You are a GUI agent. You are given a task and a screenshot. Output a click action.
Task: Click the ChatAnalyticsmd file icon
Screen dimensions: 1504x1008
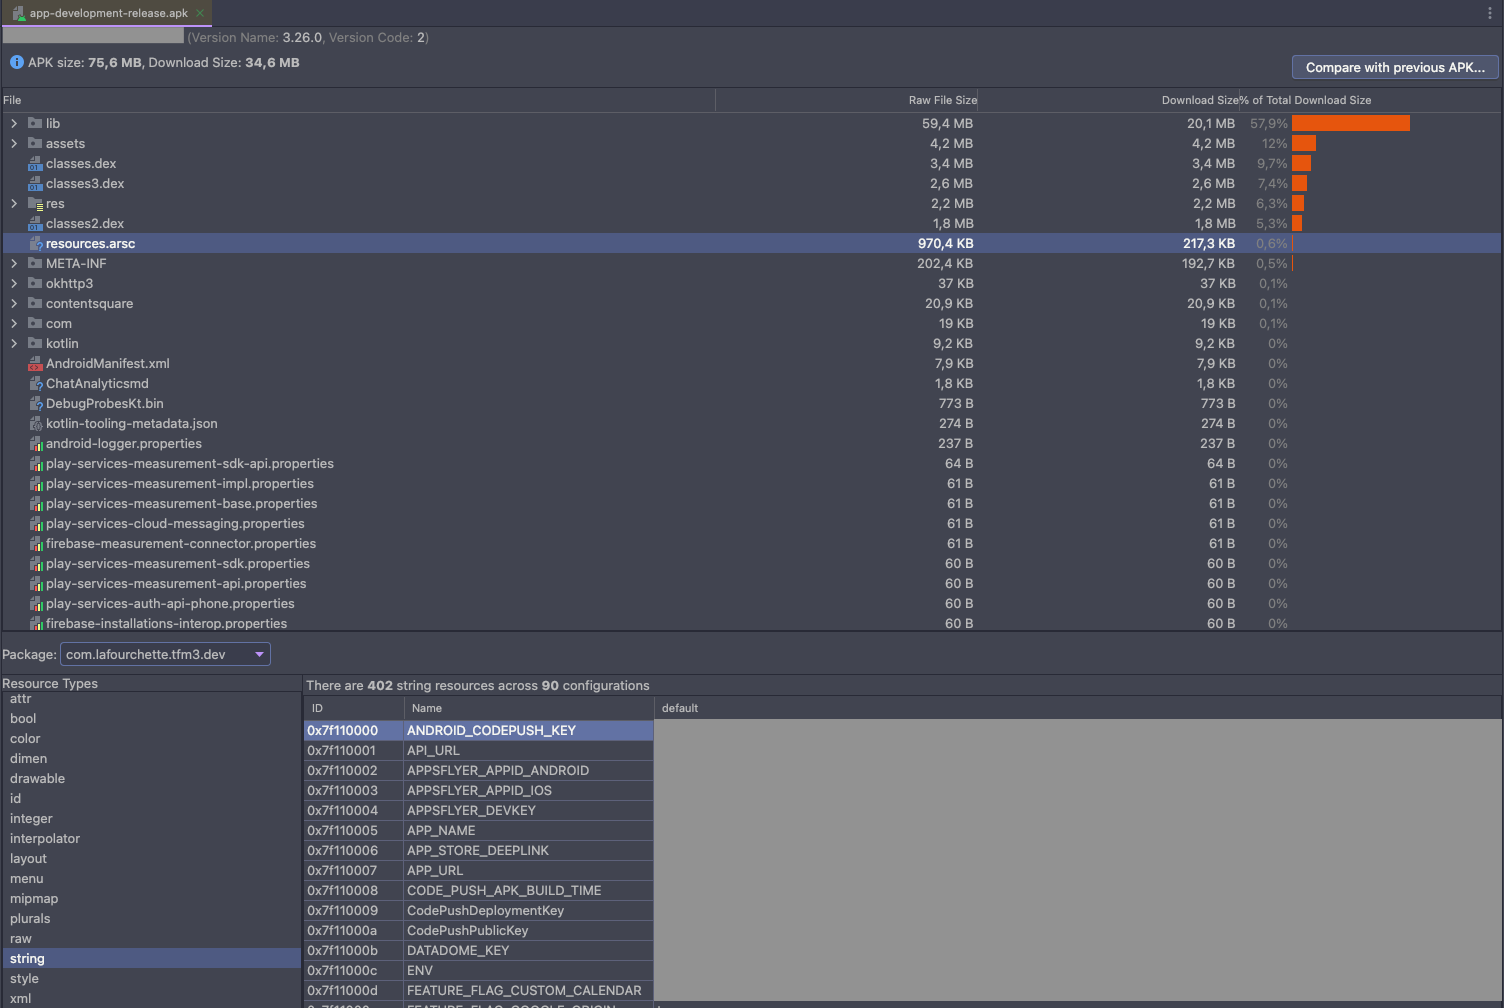[x=36, y=384]
